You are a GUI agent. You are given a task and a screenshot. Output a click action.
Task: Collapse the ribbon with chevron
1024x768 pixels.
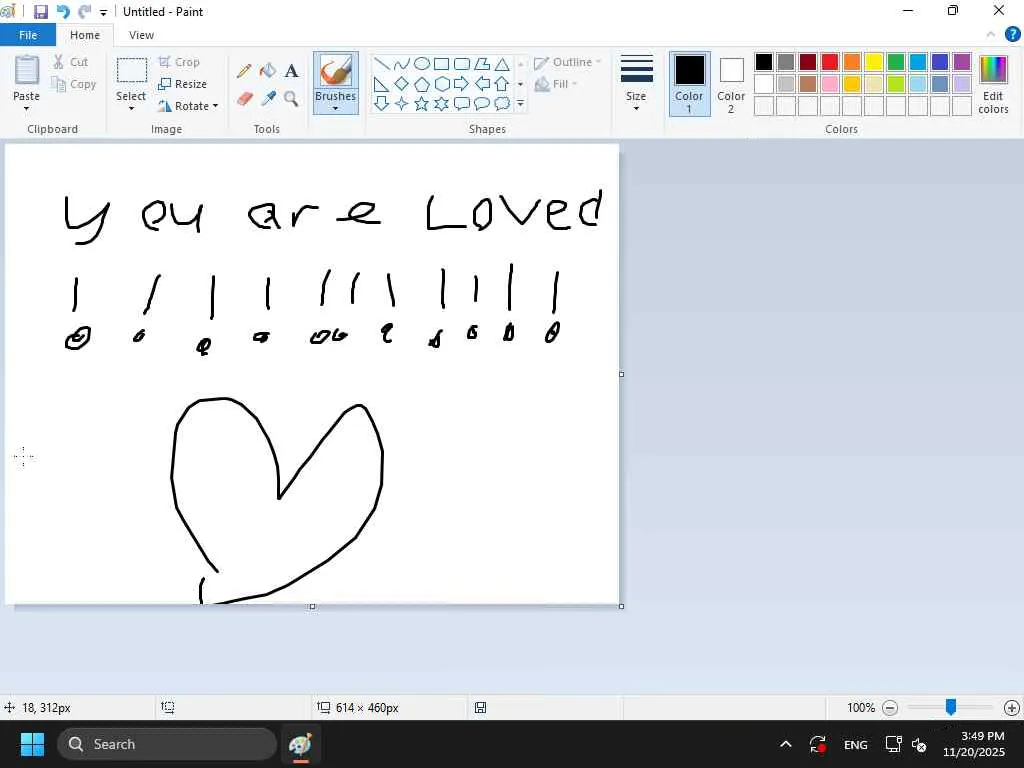point(991,34)
